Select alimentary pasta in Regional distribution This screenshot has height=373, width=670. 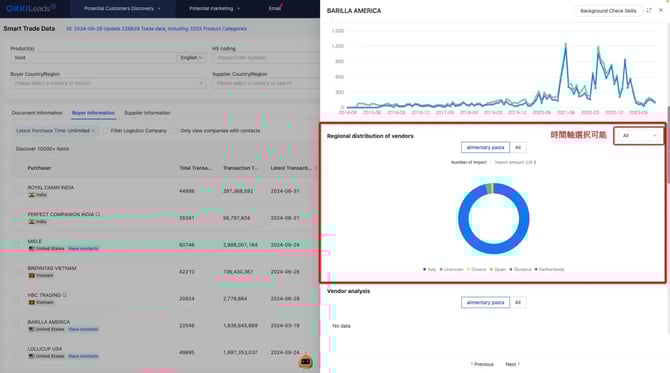click(485, 147)
